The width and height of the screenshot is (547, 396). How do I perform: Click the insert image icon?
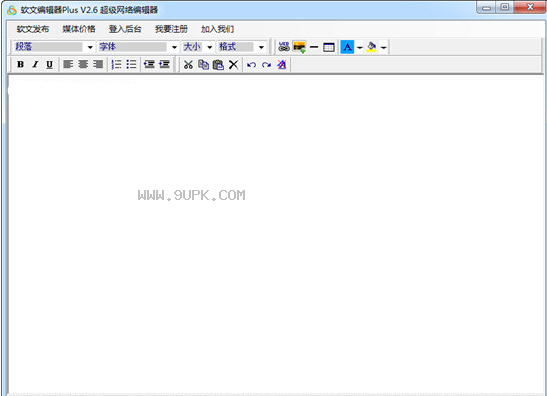pos(299,46)
